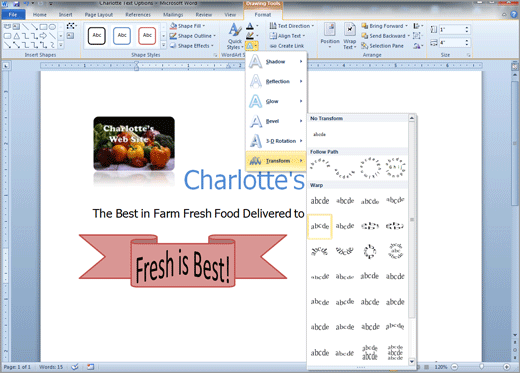
Task: Expand the Shape Effects dropdown
Action: pyautogui.click(x=191, y=46)
